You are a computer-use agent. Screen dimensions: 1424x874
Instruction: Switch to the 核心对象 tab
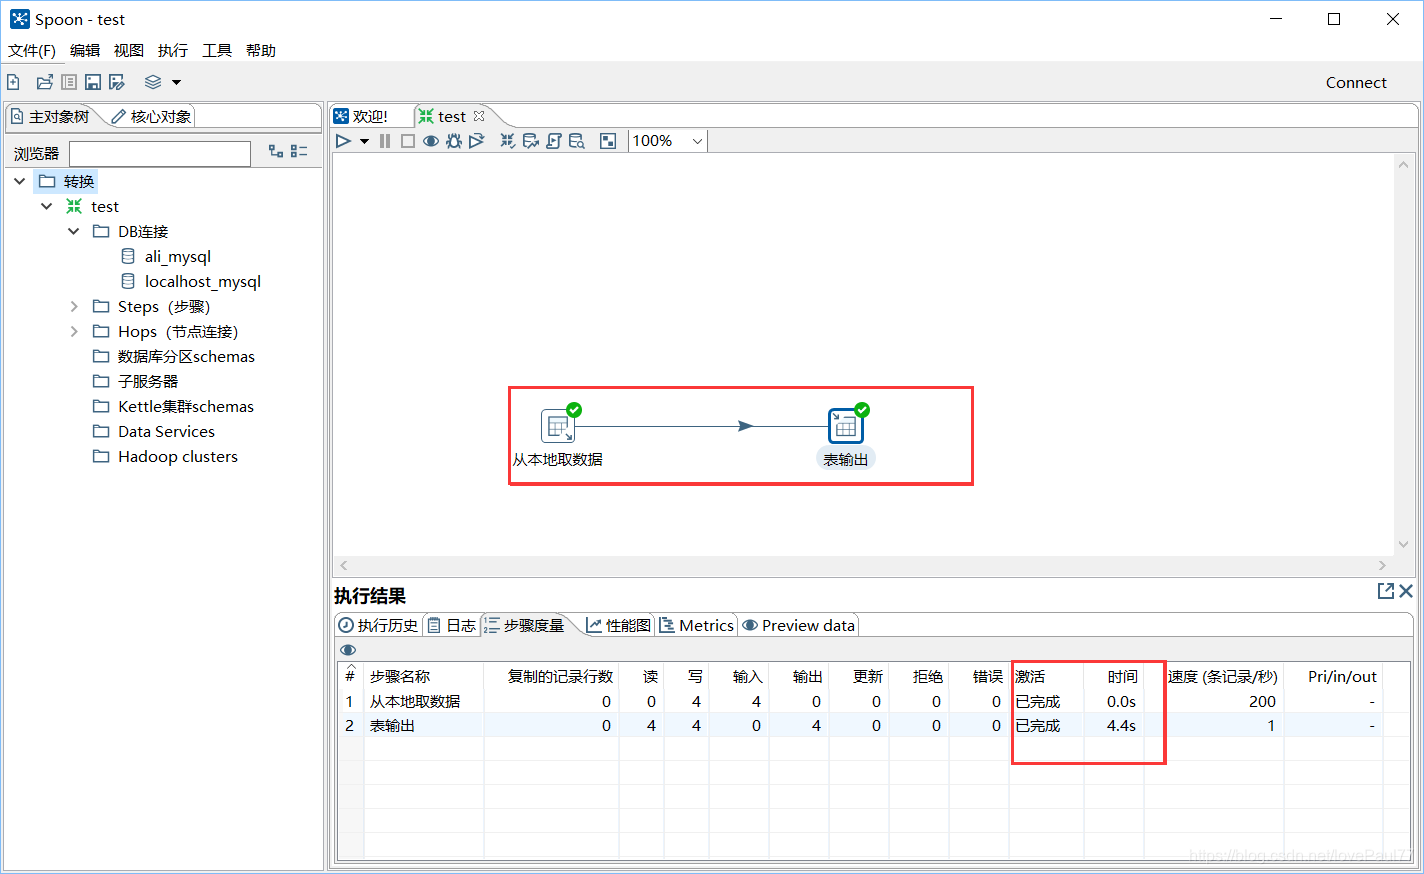click(151, 117)
